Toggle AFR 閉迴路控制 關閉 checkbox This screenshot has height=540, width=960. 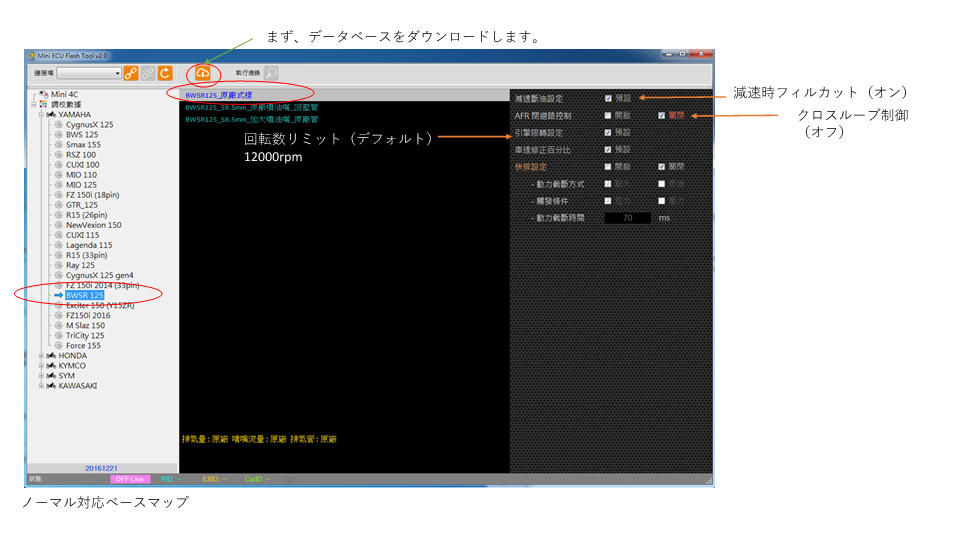(x=661, y=115)
